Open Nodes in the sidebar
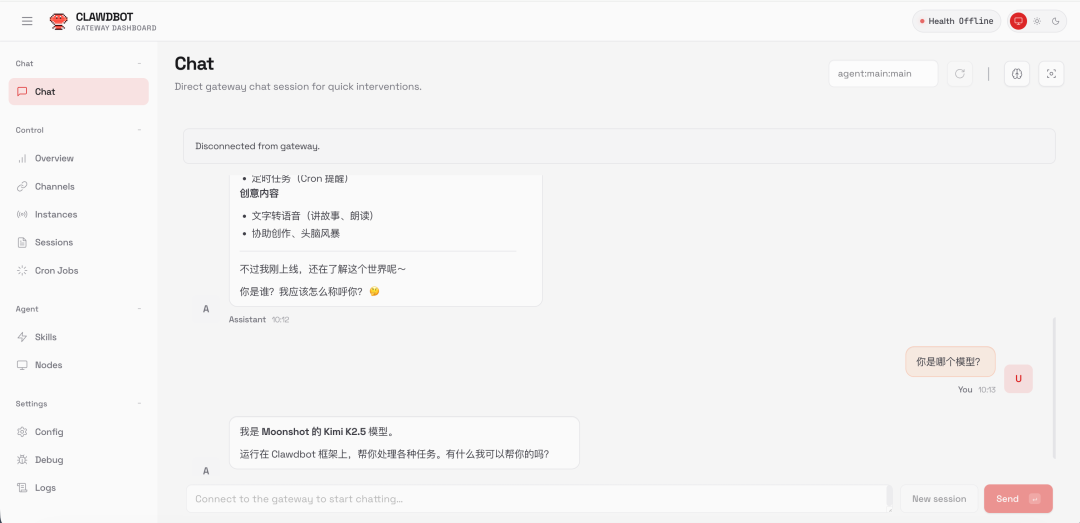 pyautogui.click(x=79, y=365)
